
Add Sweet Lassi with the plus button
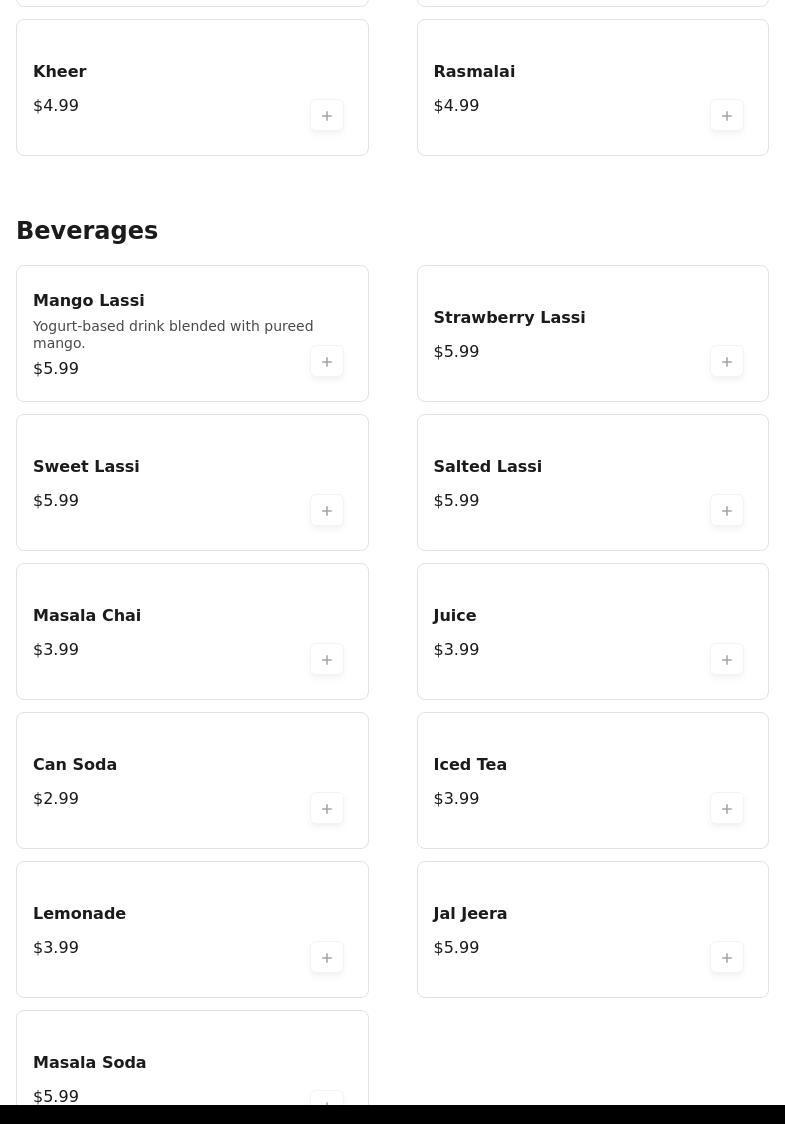pyautogui.click(x=327, y=510)
